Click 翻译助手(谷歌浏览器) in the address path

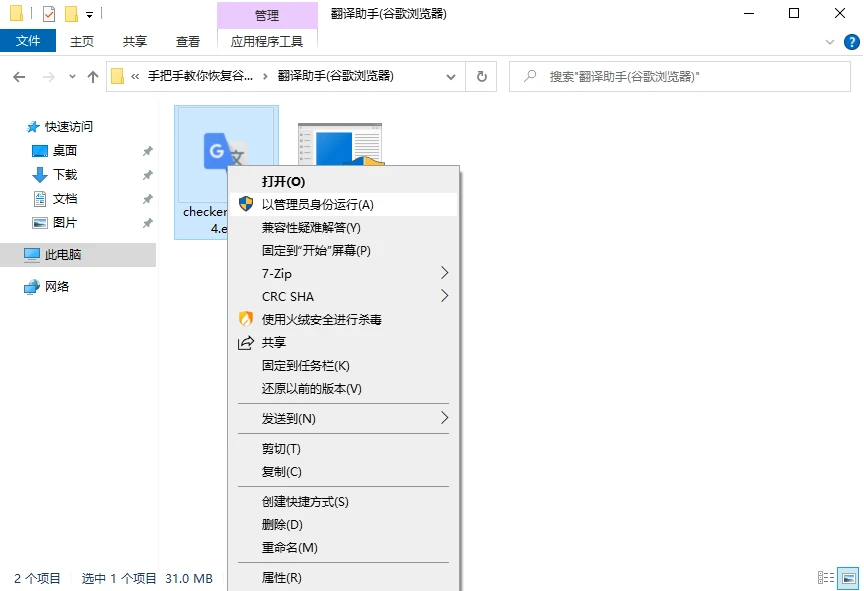[x=336, y=76]
